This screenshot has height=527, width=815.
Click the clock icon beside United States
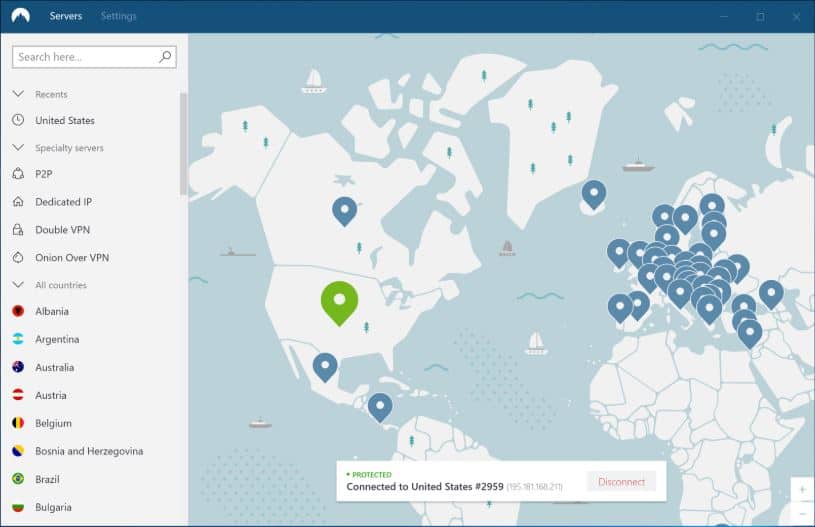pos(18,120)
